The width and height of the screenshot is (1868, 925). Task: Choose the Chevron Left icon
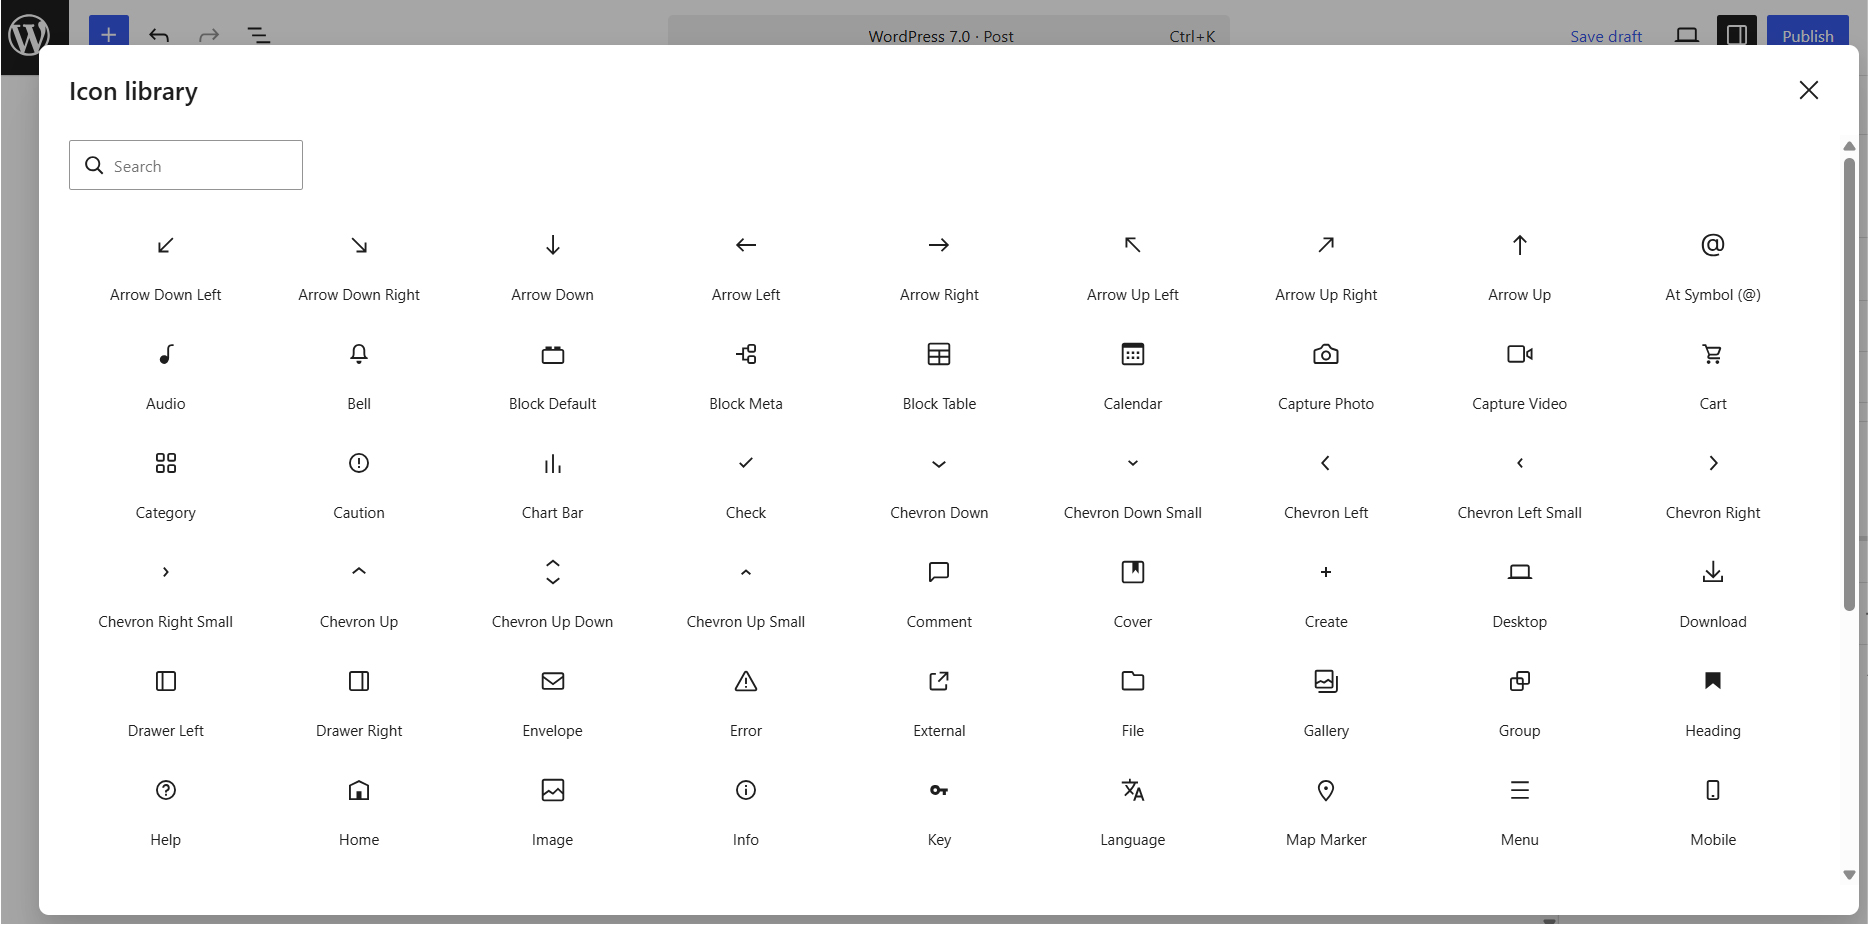point(1326,463)
